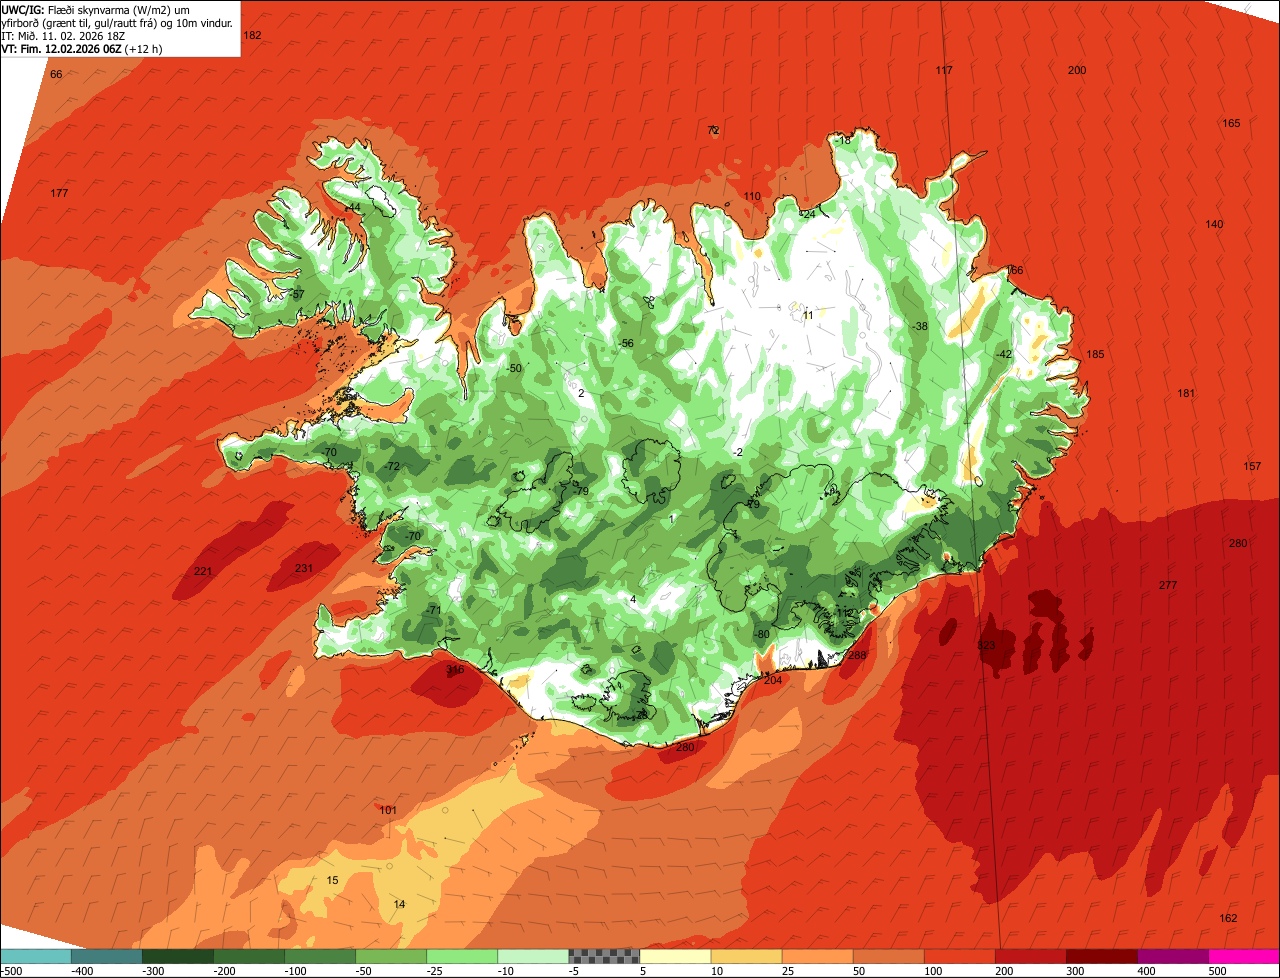Click the legend label -500
The image size is (1280, 978).
pos(11,971)
